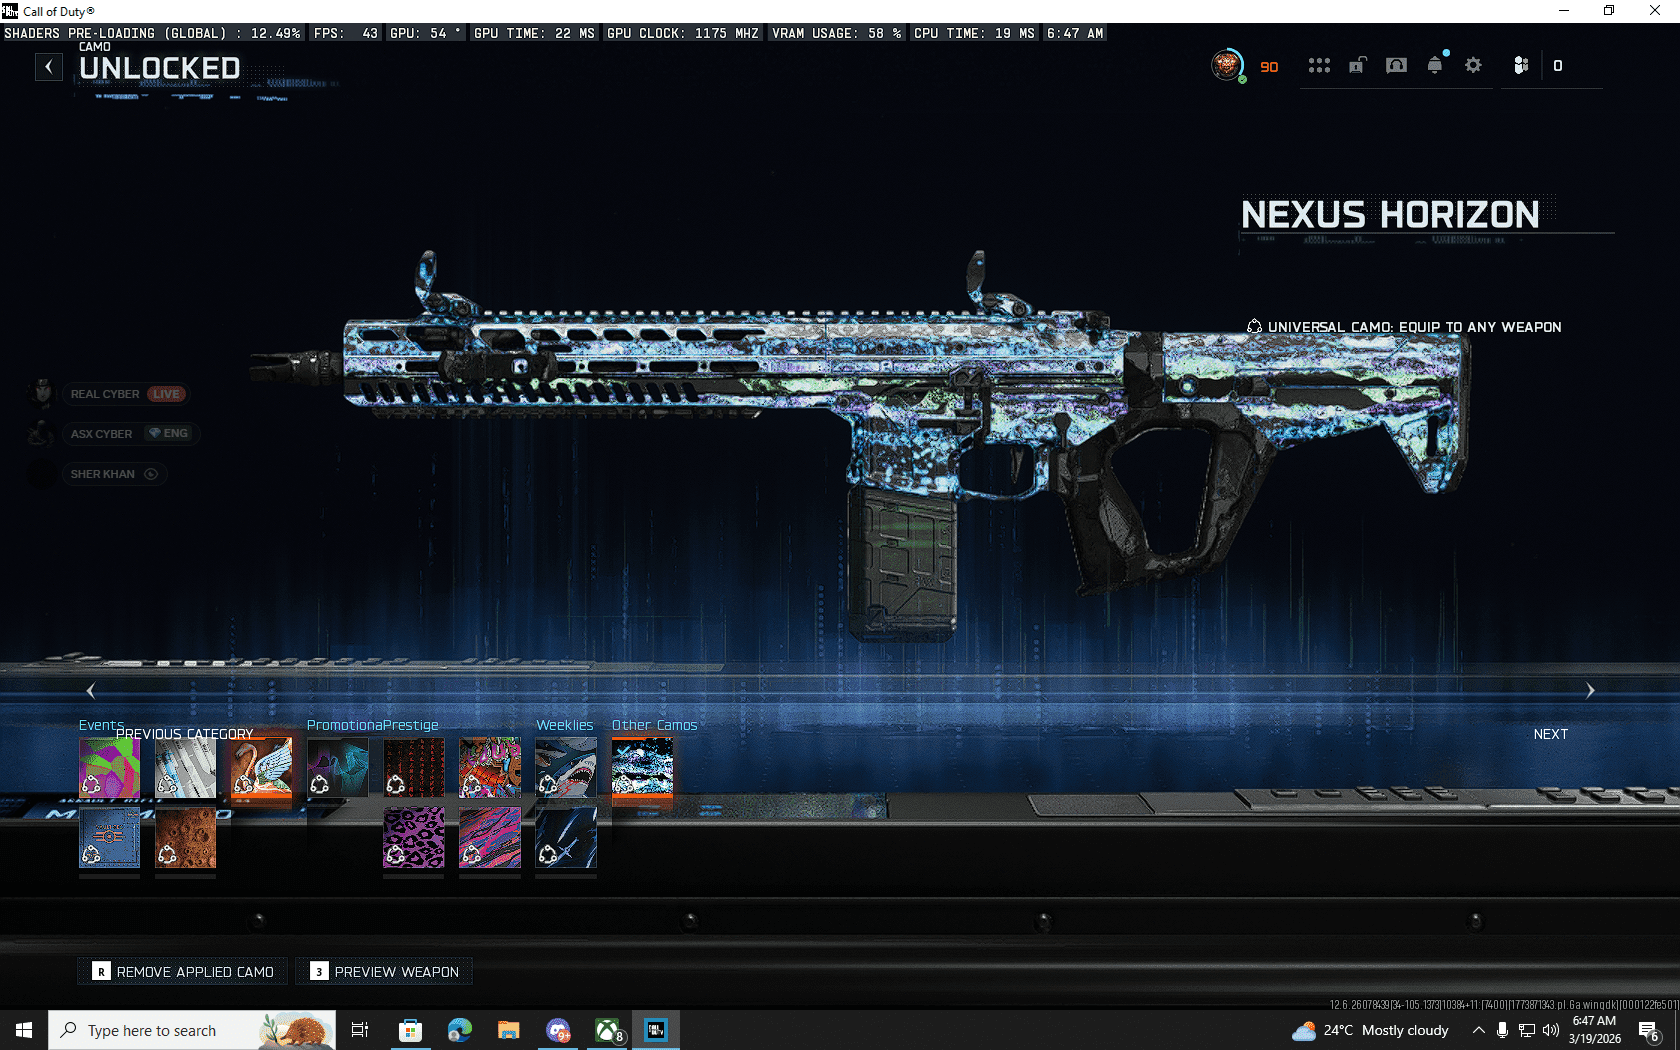Switch to the Weeklies camo category

click(564, 725)
